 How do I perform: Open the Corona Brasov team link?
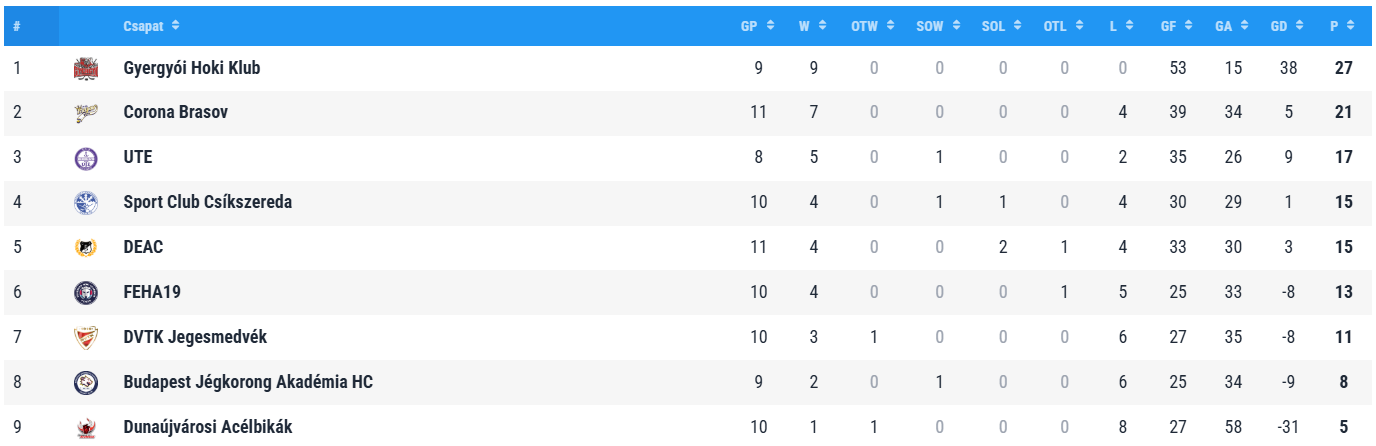click(x=175, y=113)
